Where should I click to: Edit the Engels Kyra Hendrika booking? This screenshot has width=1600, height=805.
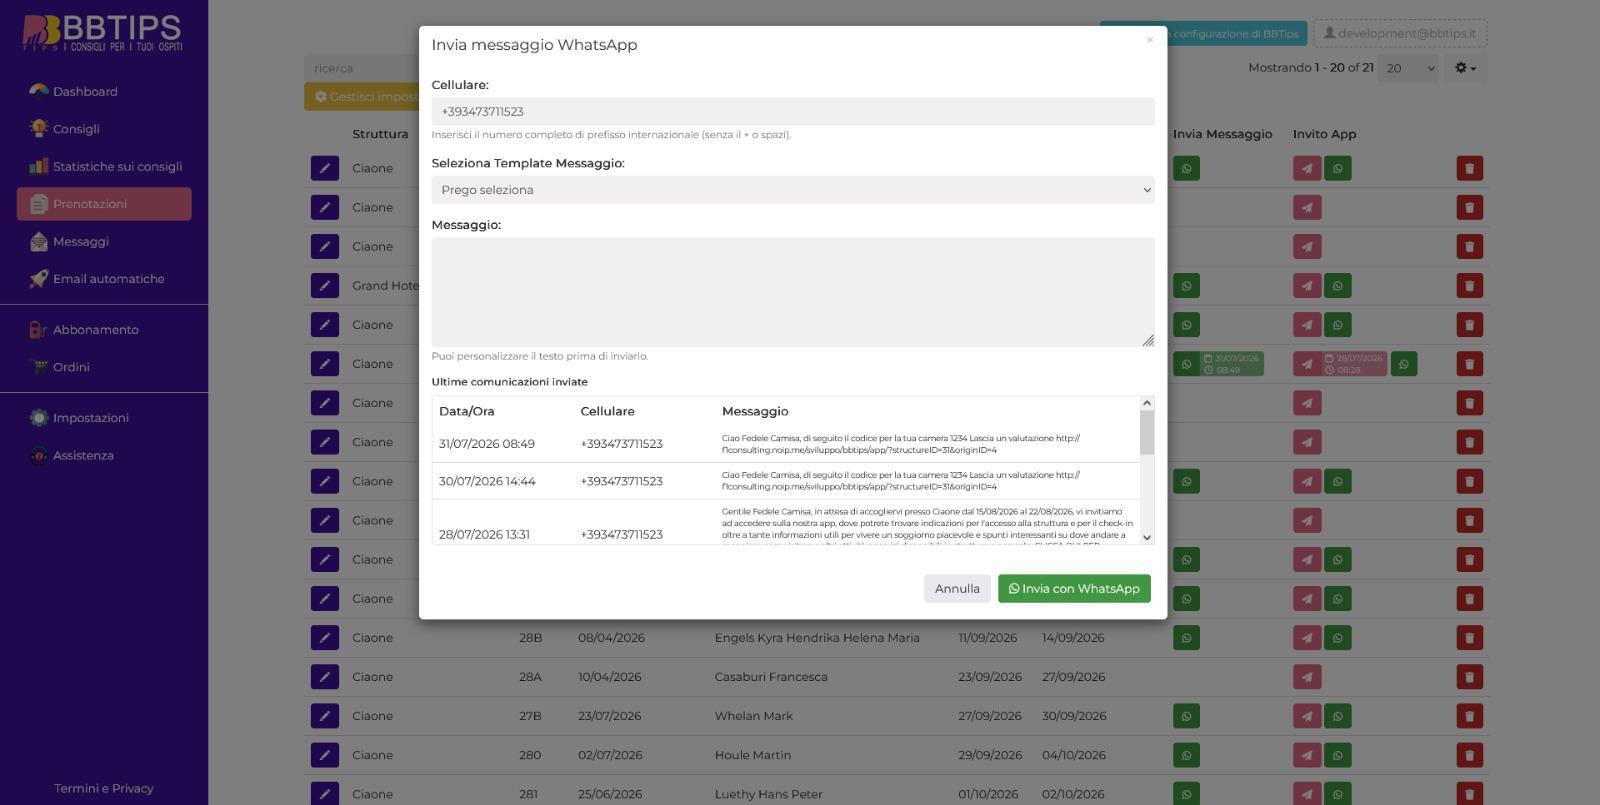pyautogui.click(x=325, y=638)
